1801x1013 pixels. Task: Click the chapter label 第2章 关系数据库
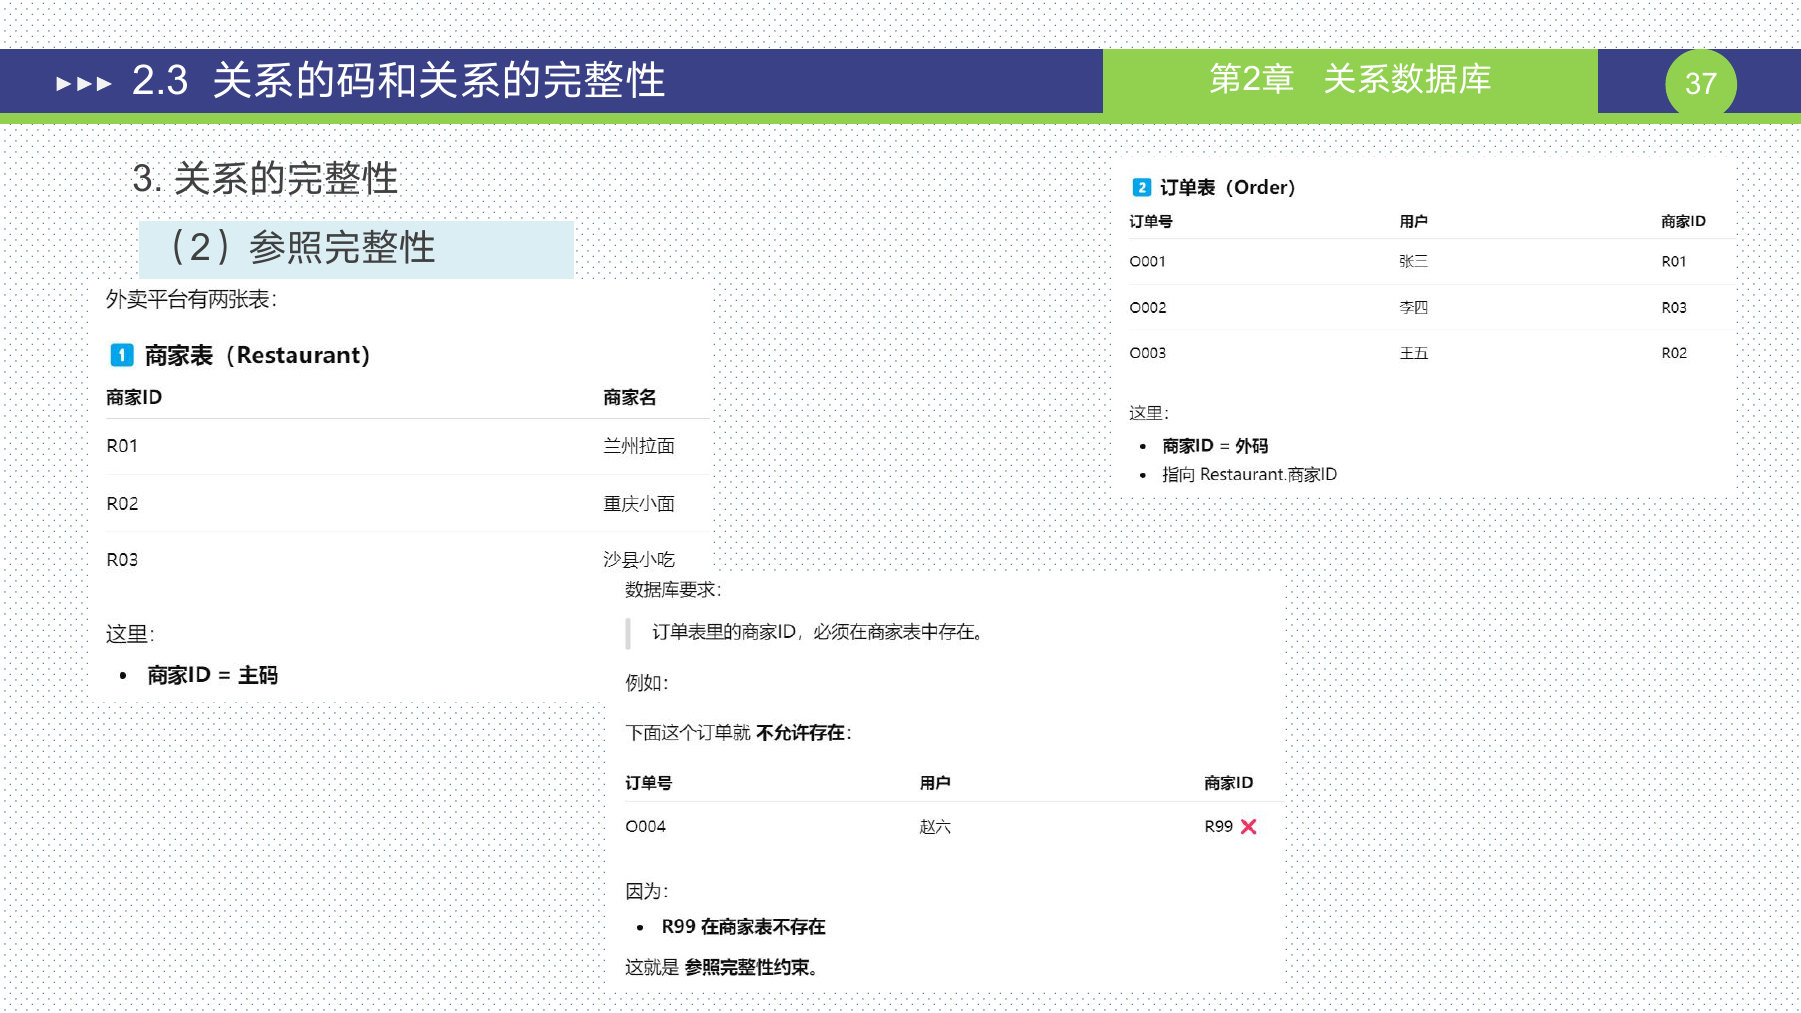tap(1350, 78)
